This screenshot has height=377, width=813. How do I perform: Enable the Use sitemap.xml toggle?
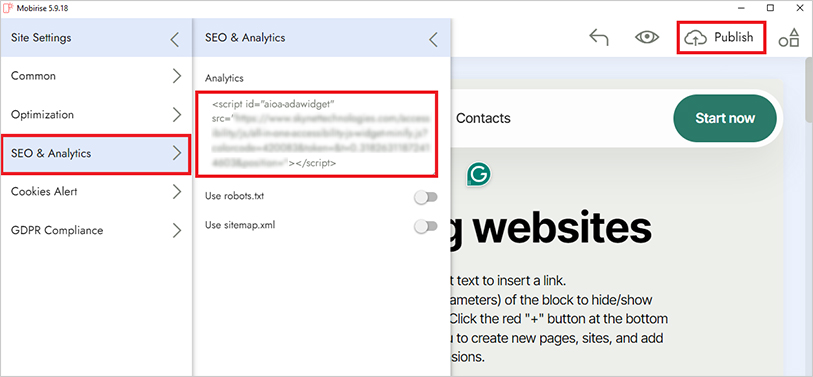click(426, 226)
